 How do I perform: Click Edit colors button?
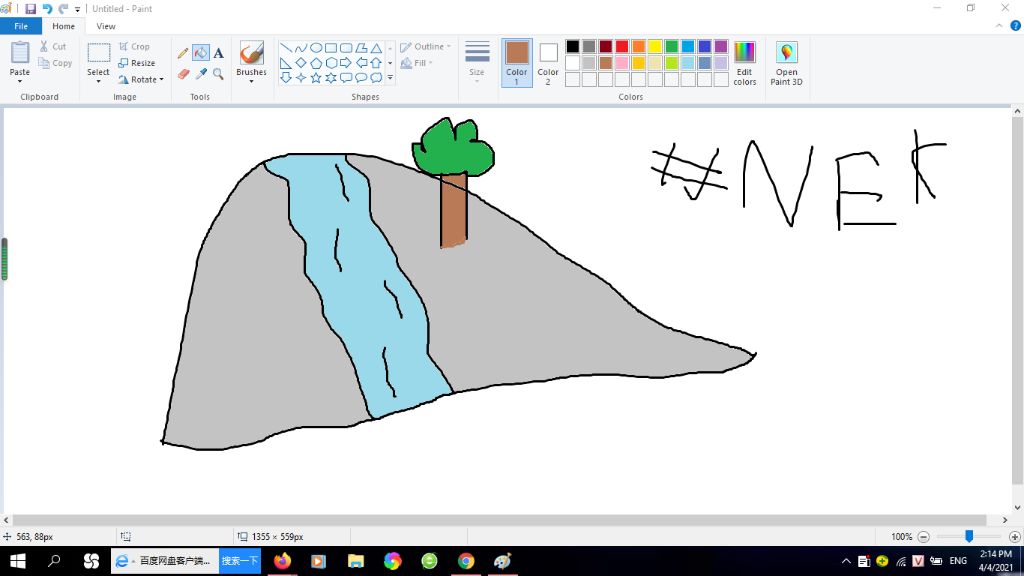[x=744, y=63]
